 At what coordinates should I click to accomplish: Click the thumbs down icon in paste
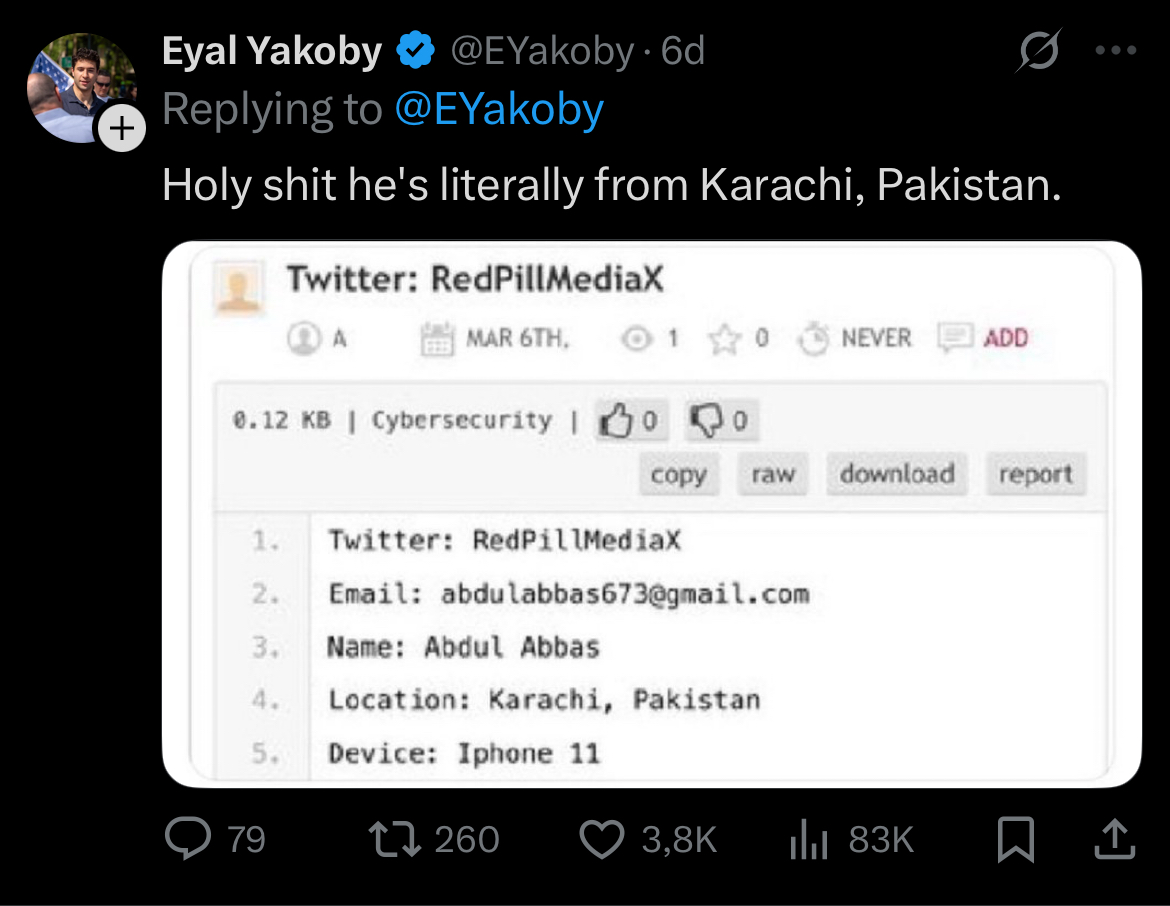pyautogui.click(x=706, y=421)
